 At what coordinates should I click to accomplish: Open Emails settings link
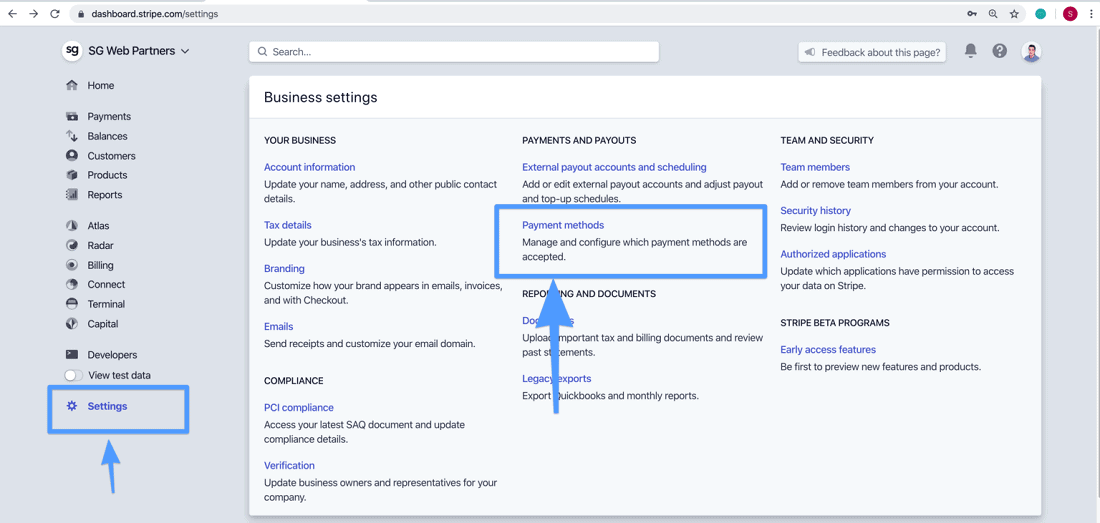(x=279, y=327)
